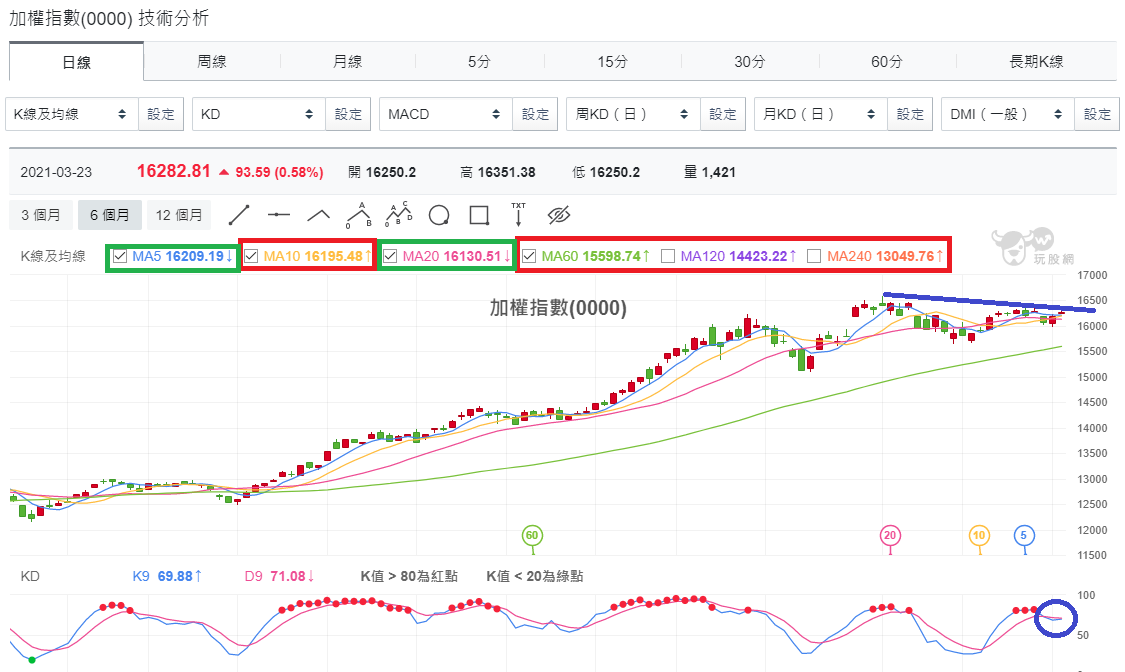Click the MA5 16209.19 label
This screenshot has height=672, width=1125.
(182, 256)
